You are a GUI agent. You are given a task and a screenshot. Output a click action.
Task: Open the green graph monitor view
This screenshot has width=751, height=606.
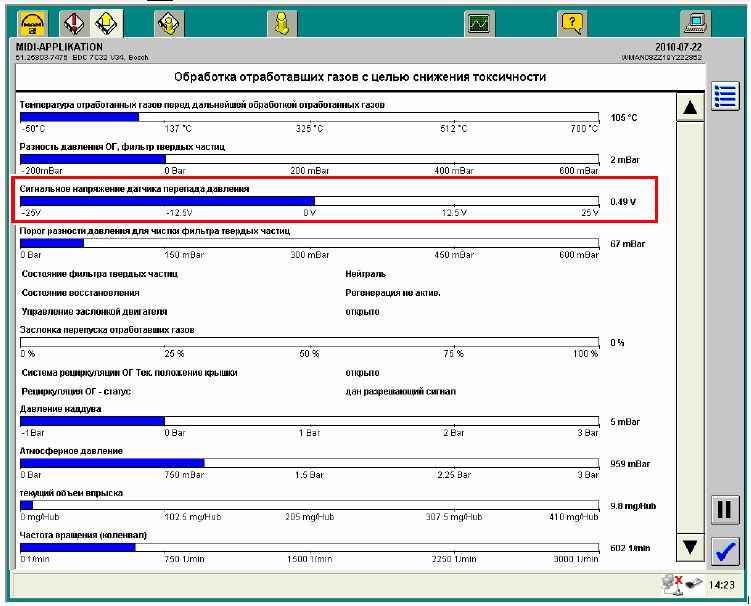tap(480, 22)
